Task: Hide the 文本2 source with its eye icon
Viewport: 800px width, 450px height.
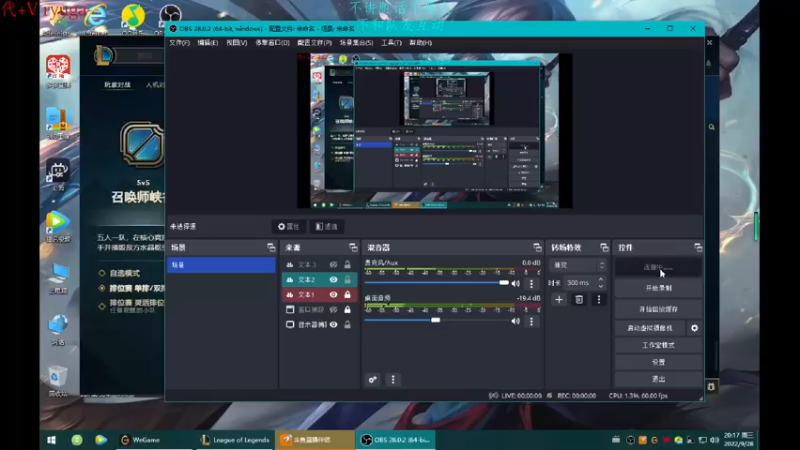Action: coord(333,280)
